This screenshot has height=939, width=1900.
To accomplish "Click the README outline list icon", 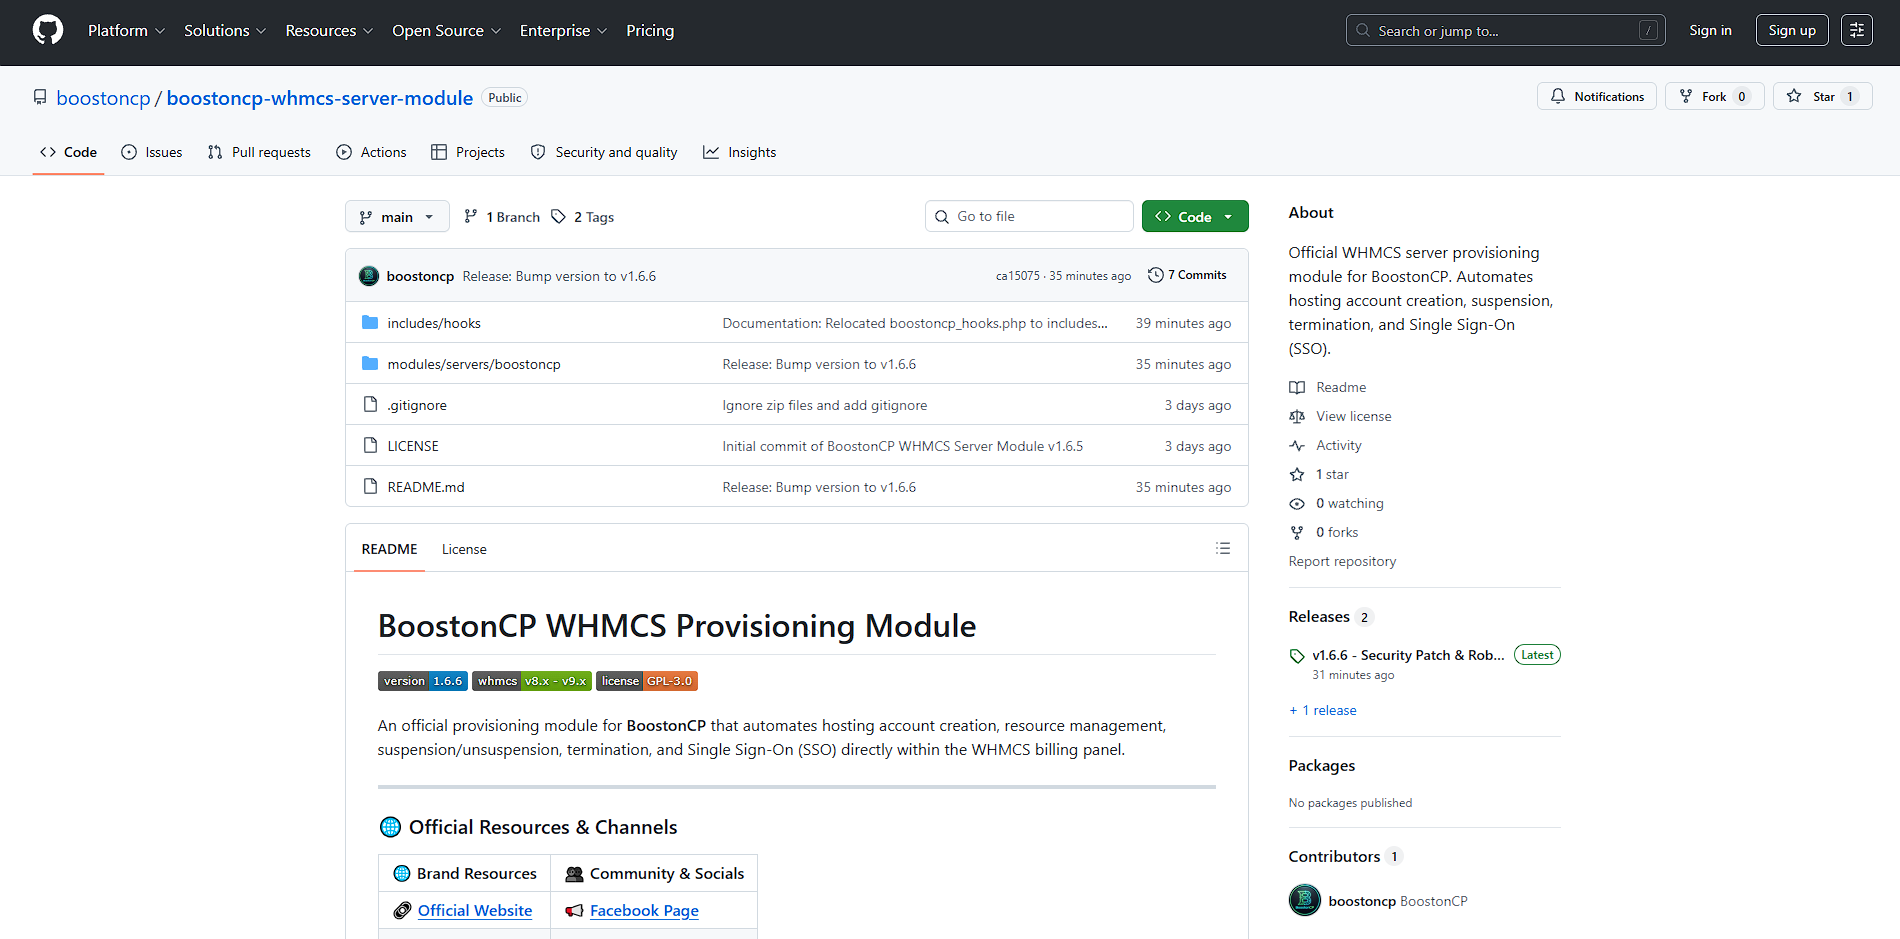I will pyautogui.click(x=1222, y=548).
